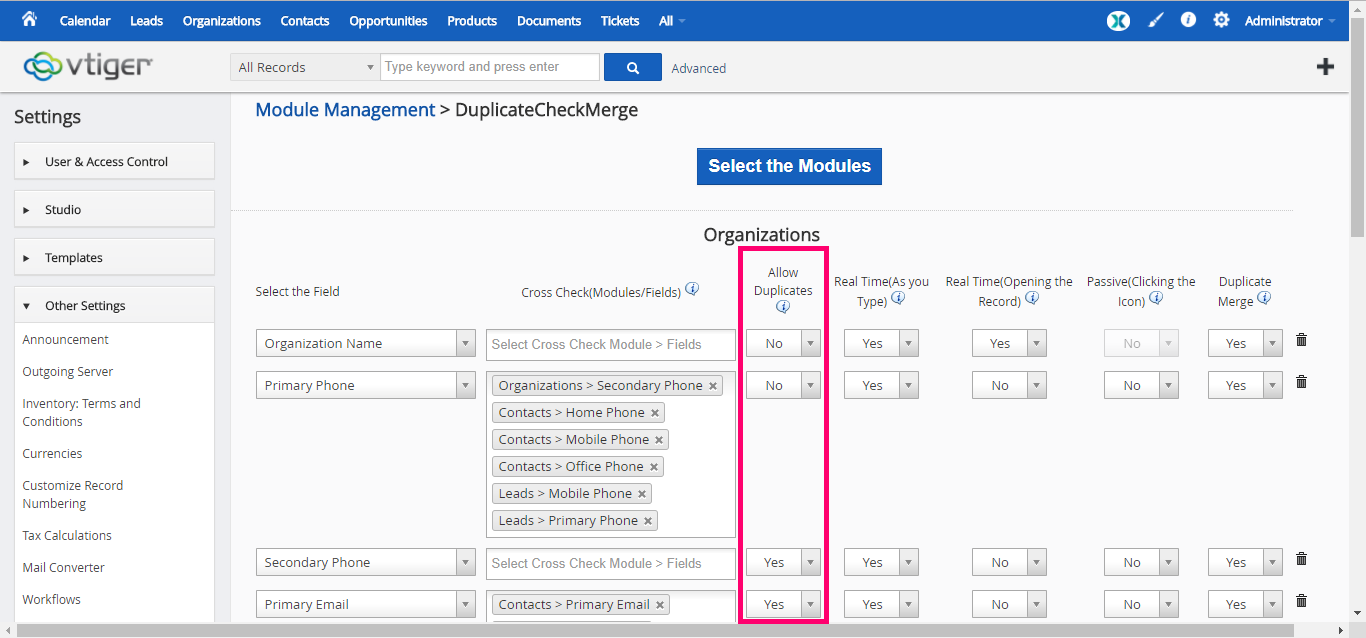Open the theme paintbrush icon
The height and width of the screenshot is (638, 1366).
tap(1156, 20)
